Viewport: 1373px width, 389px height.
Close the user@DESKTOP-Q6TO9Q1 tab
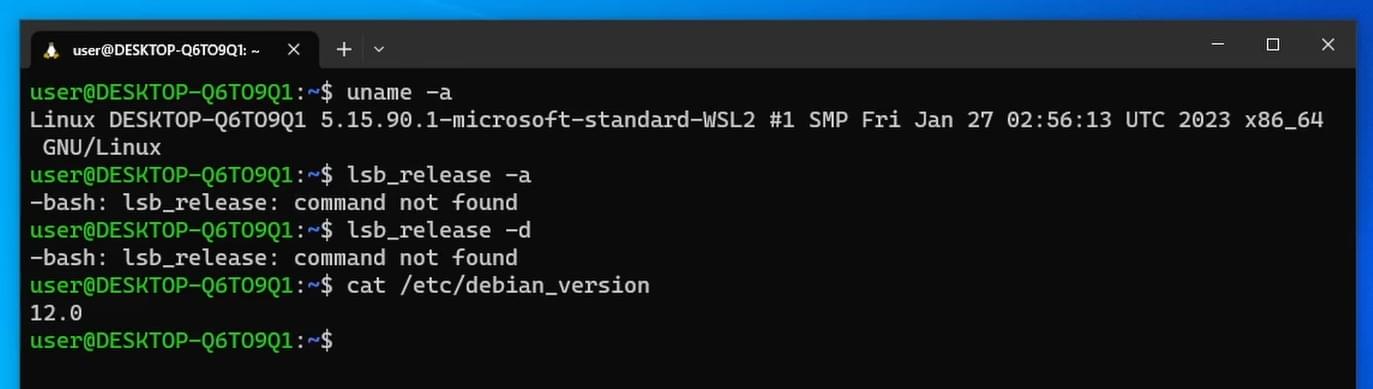pyautogui.click(x=293, y=48)
